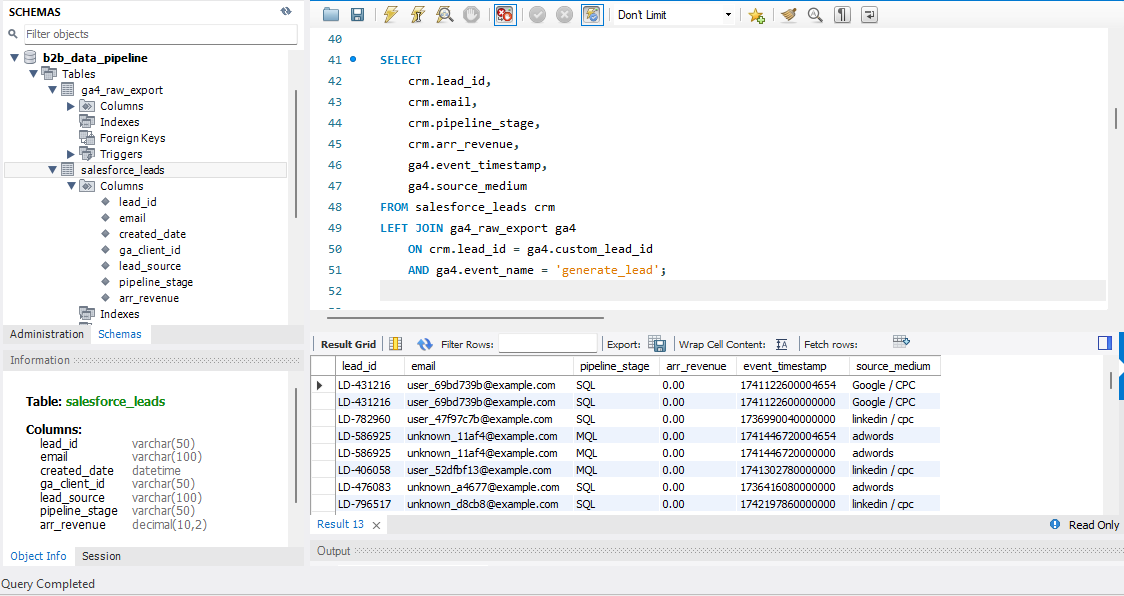
Task: Select the lead_id column in tree
Action: (x=137, y=202)
